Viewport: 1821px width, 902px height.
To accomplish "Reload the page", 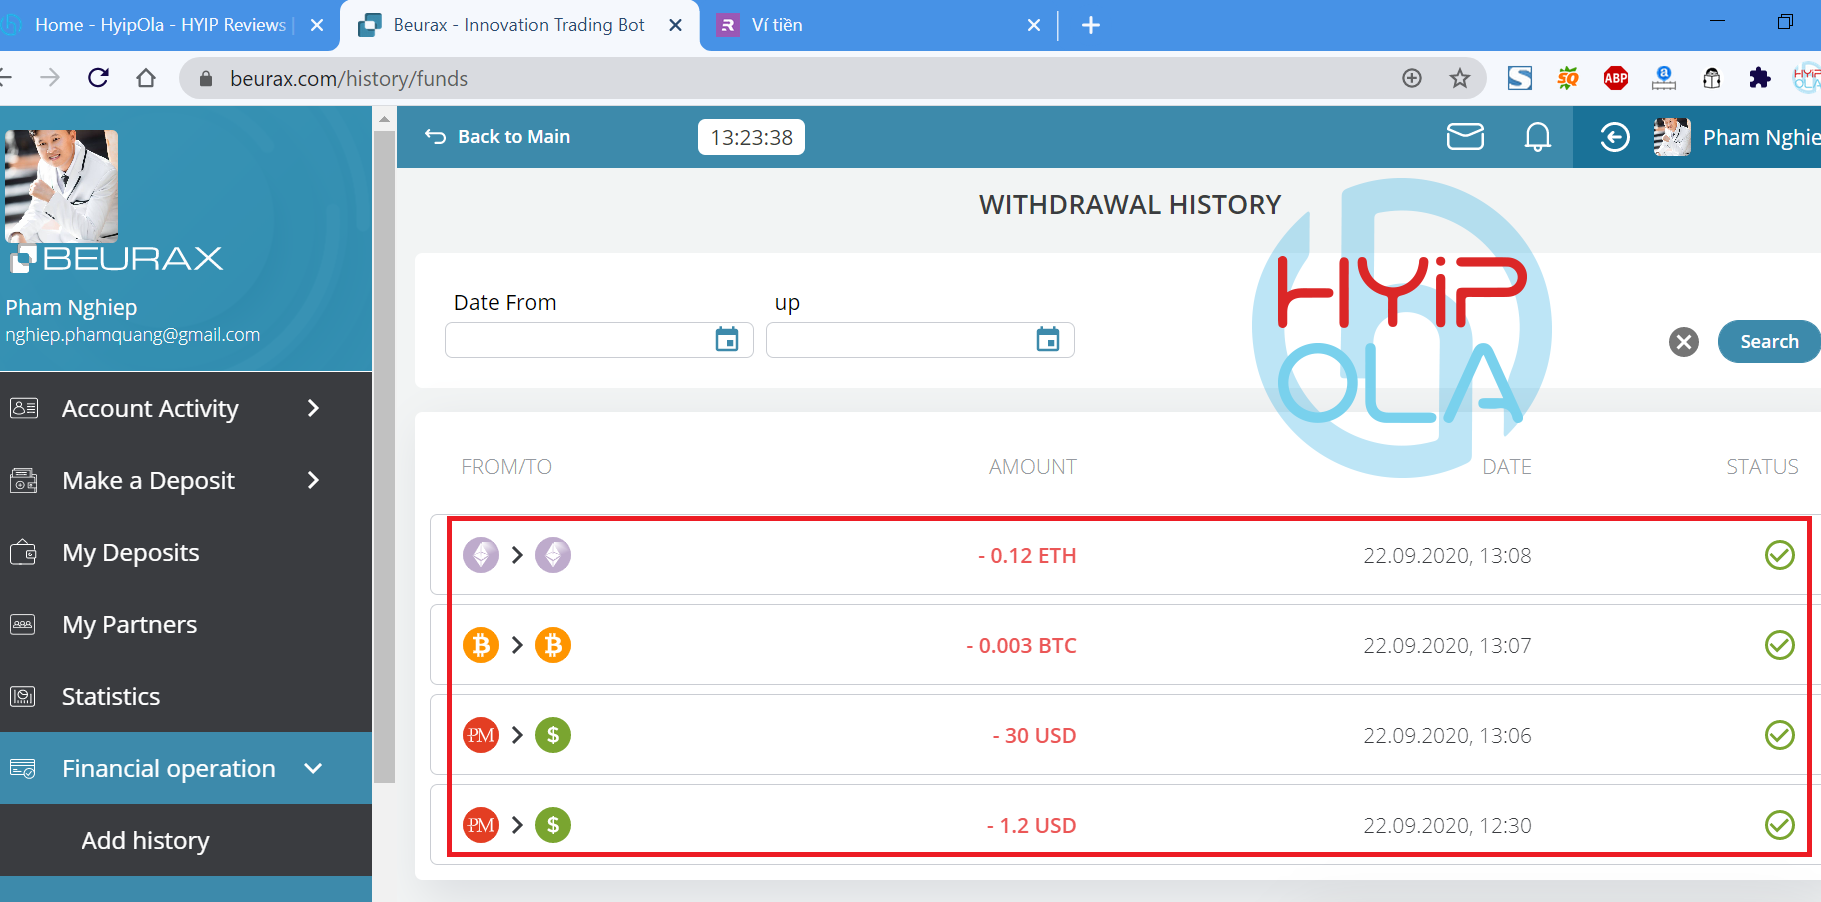I will [98, 78].
